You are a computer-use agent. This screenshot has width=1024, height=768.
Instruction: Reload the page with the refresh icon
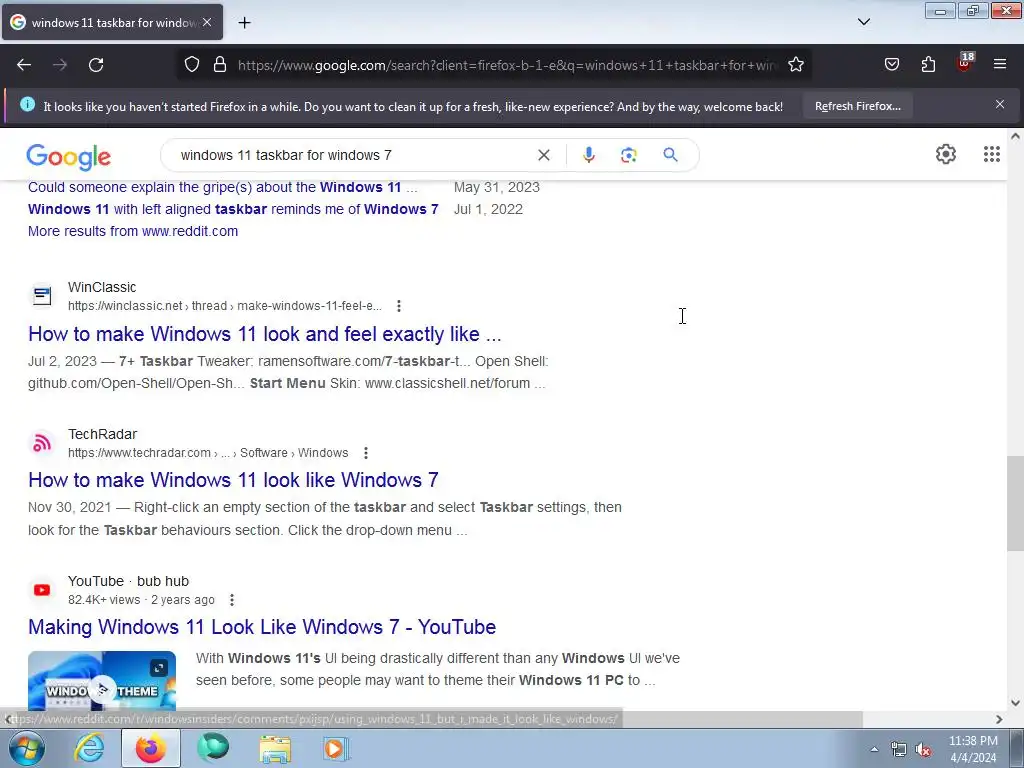[96, 65]
